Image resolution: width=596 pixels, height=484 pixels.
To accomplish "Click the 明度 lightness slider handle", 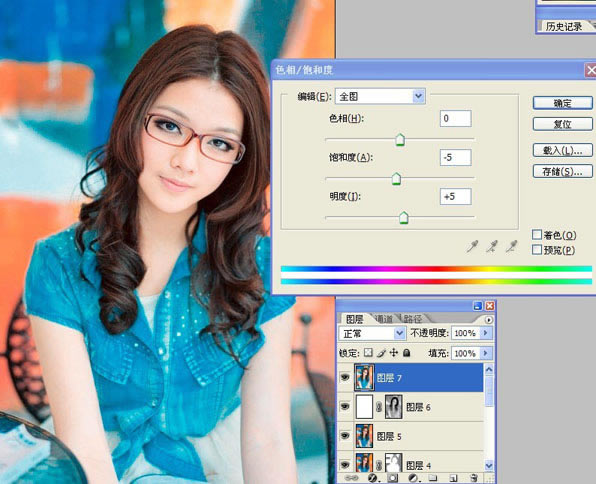I will 404,218.
